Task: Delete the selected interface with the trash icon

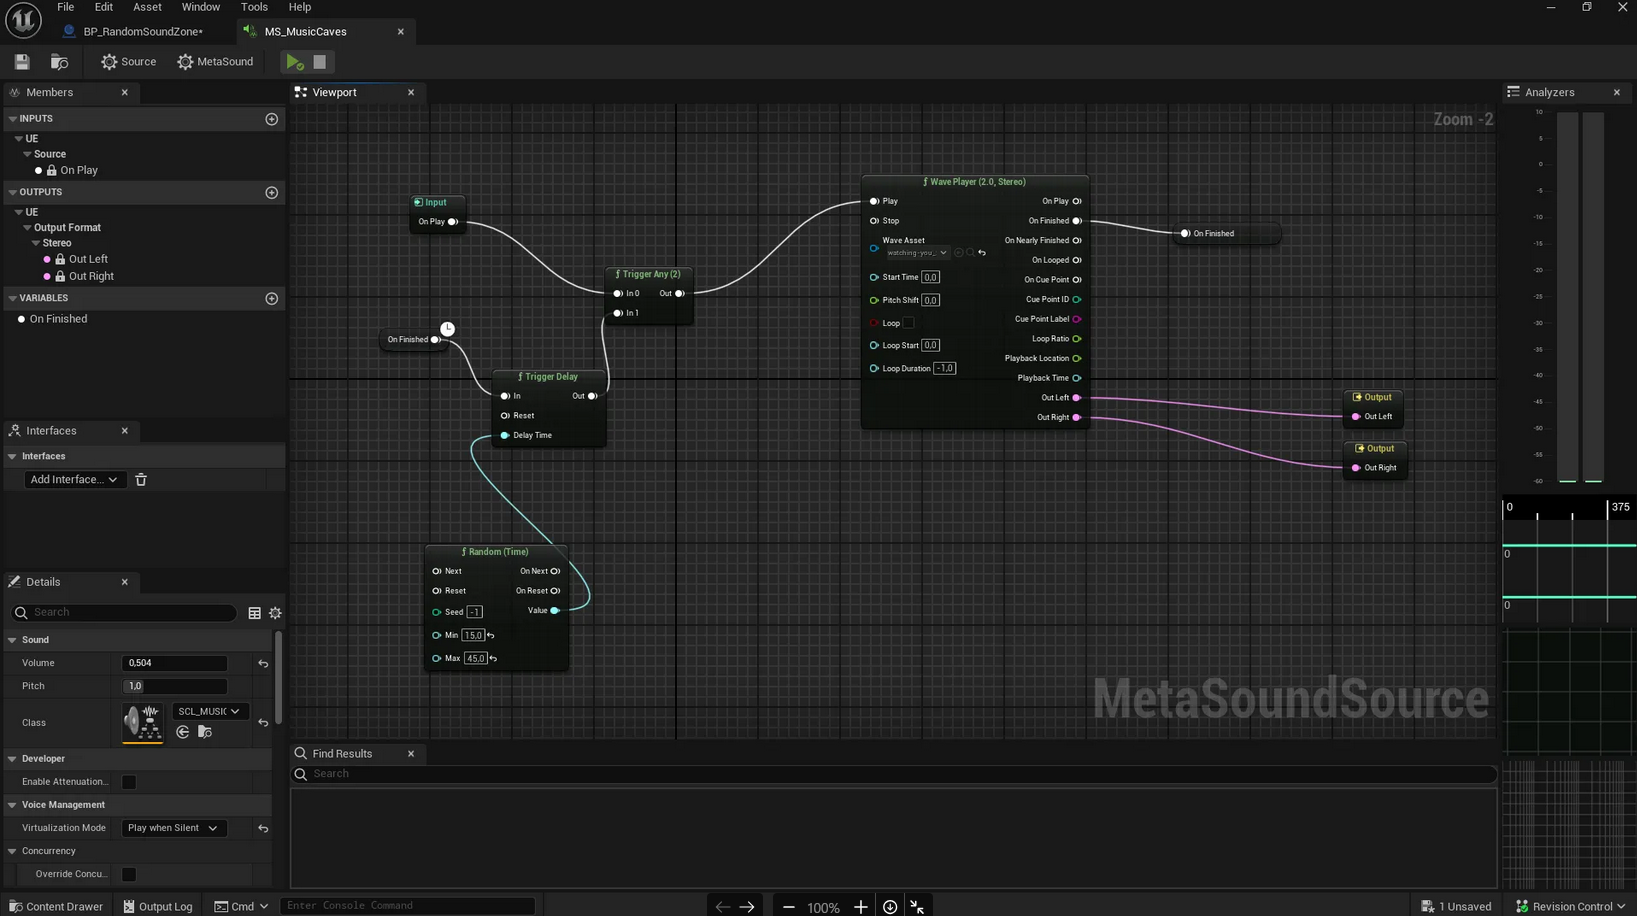Action: [x=141, y=480]
